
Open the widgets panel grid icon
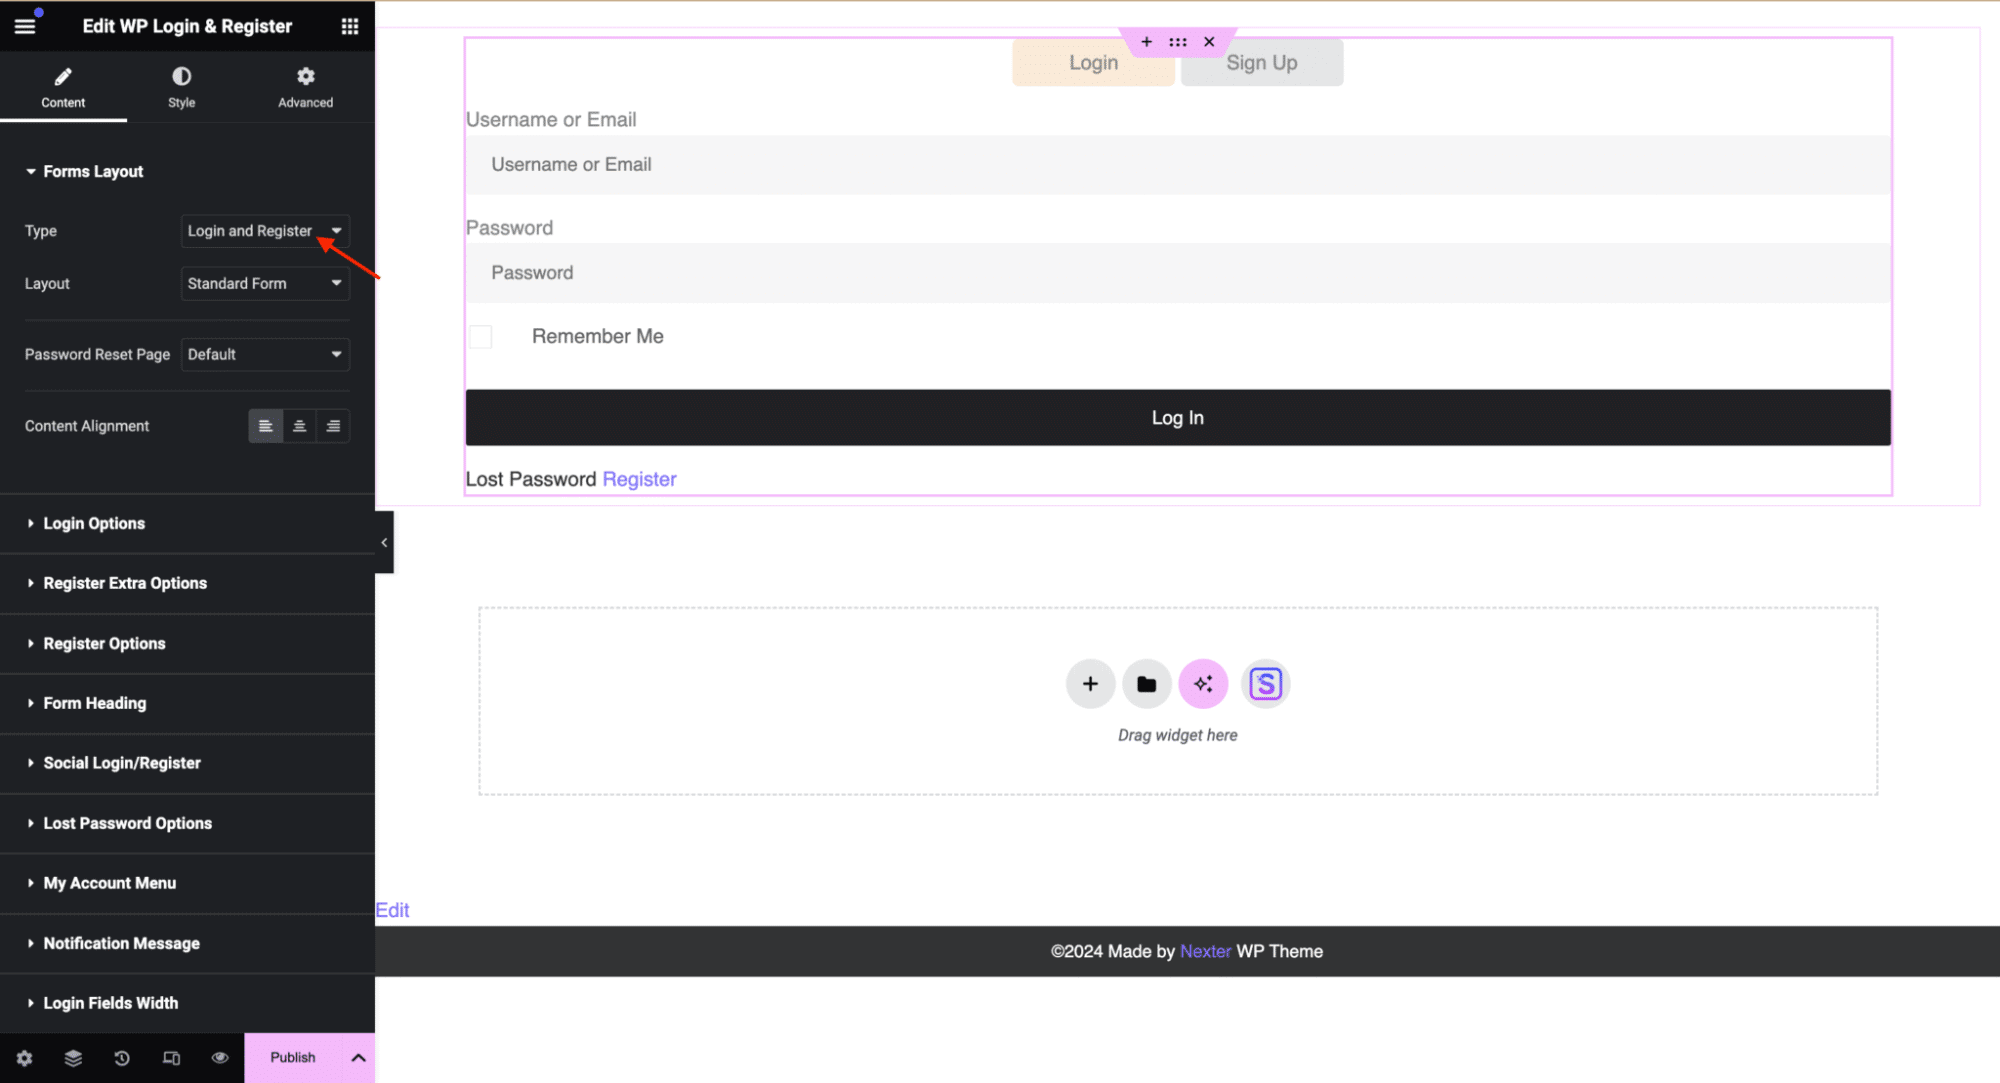[x=349, y=26]
